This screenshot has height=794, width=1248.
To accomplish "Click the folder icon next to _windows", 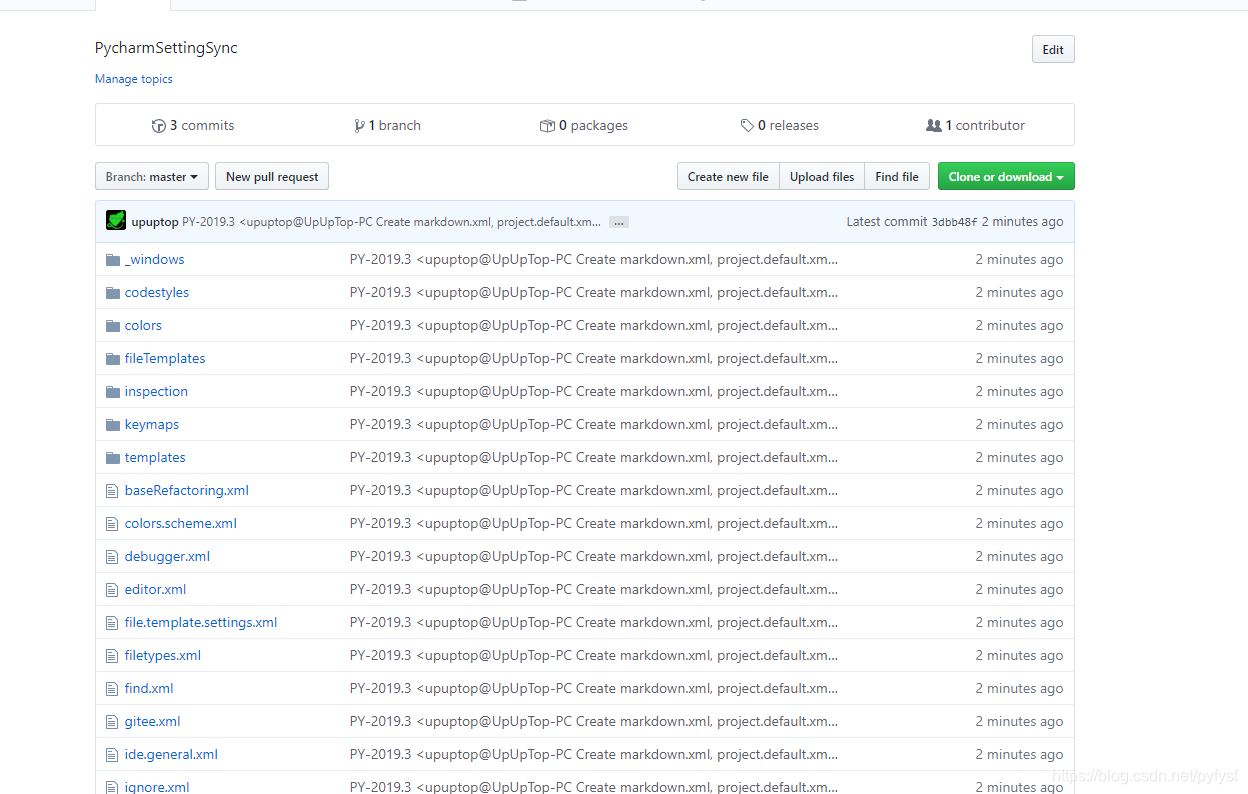I will click(113, 260).
